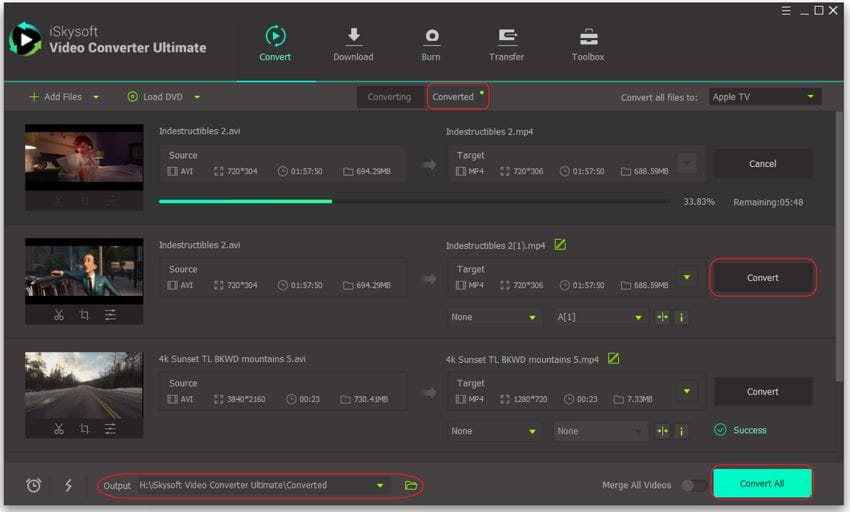
Task: Click the merge icon in Indestructibles 2(1) row
Action: [662, 317]
